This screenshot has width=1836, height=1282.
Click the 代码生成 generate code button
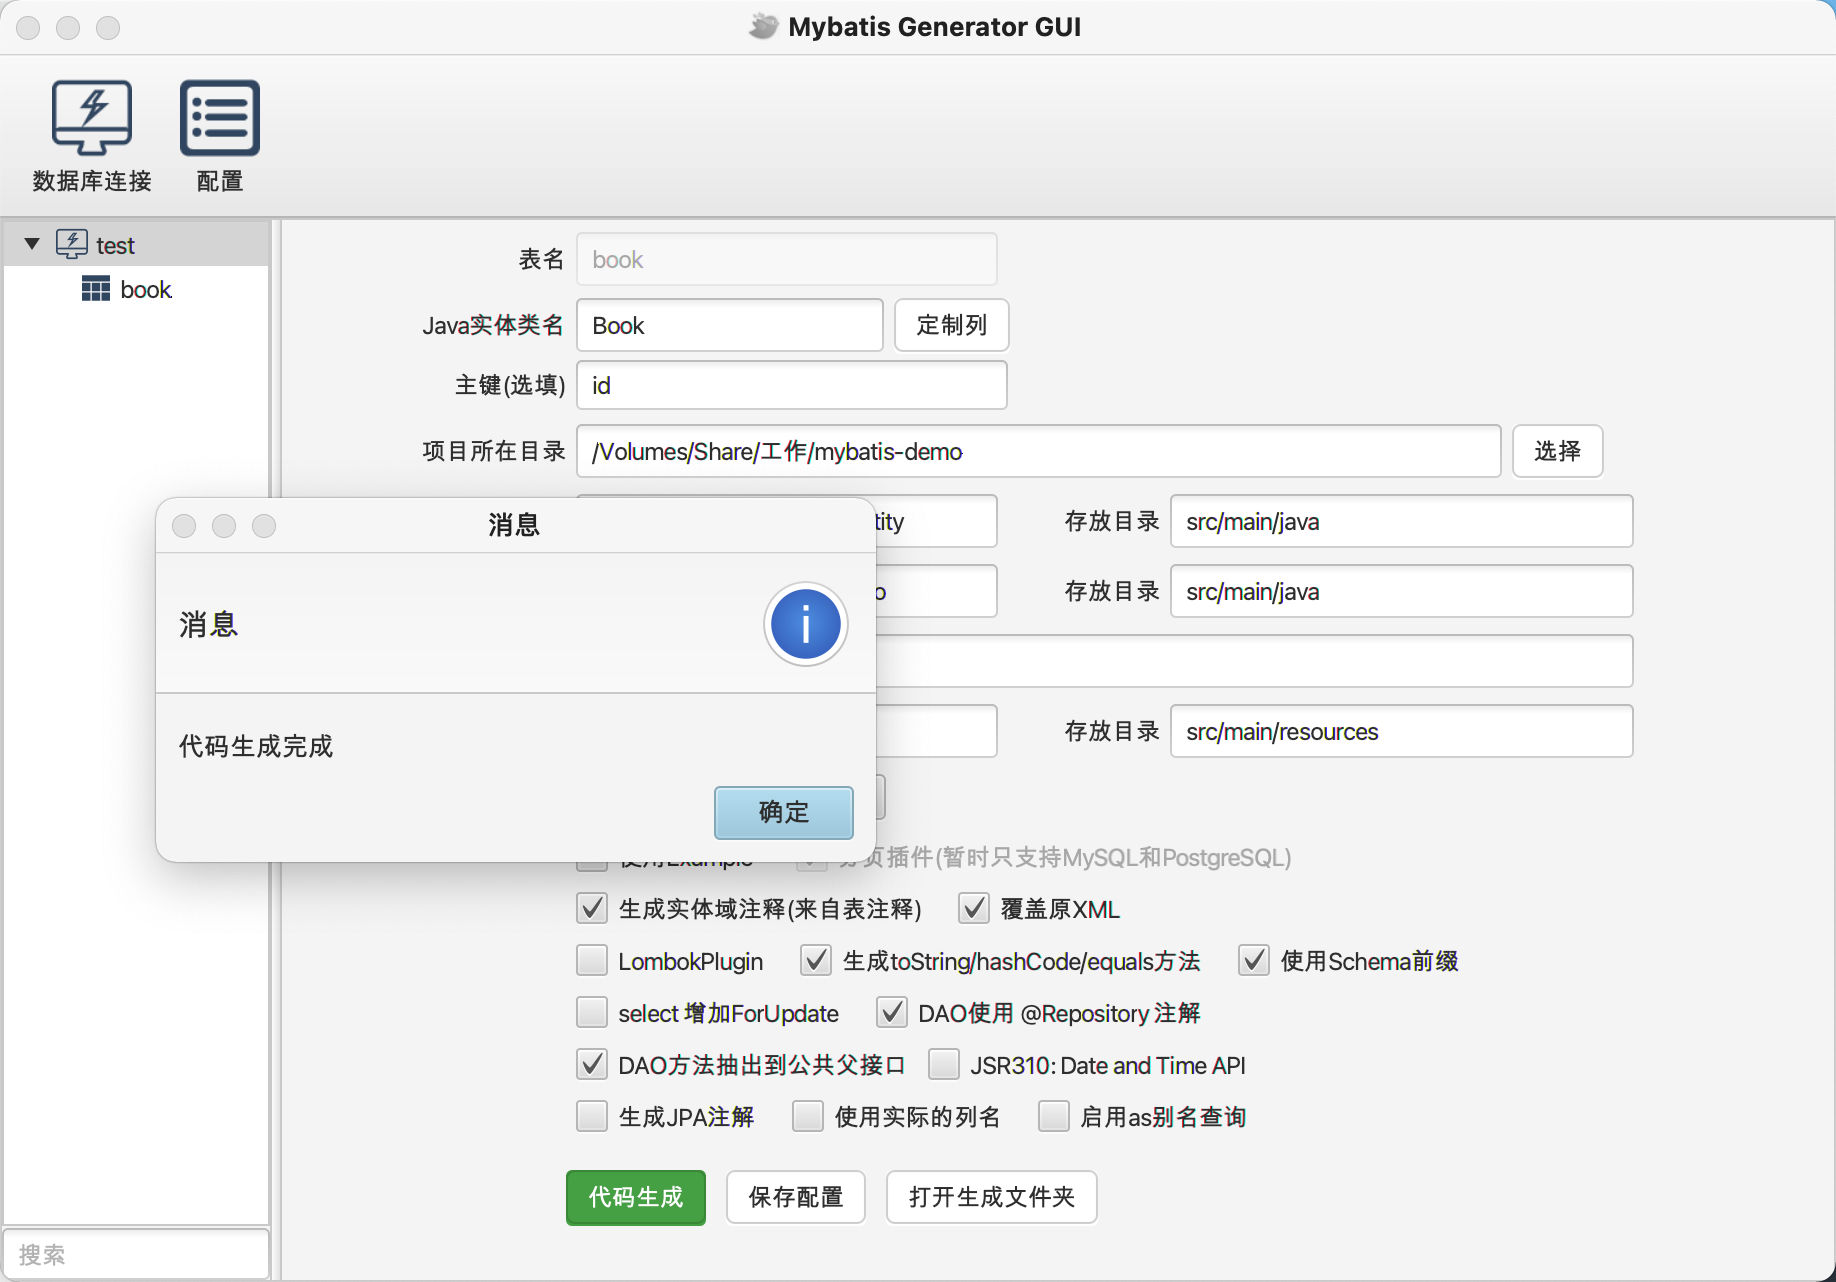(635, 1197)
